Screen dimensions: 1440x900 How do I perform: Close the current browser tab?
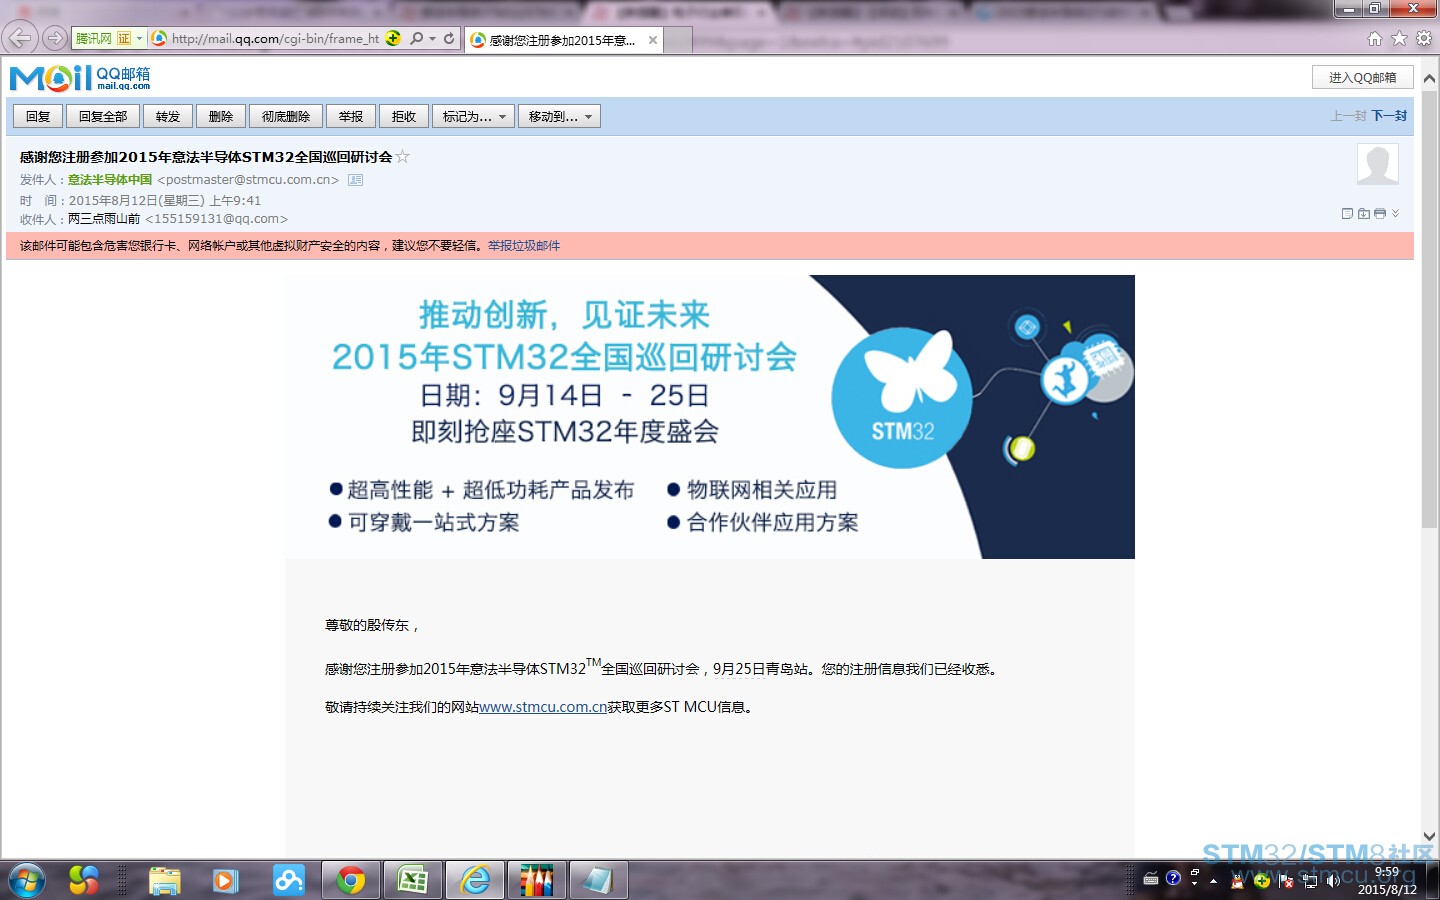point(653,40)
